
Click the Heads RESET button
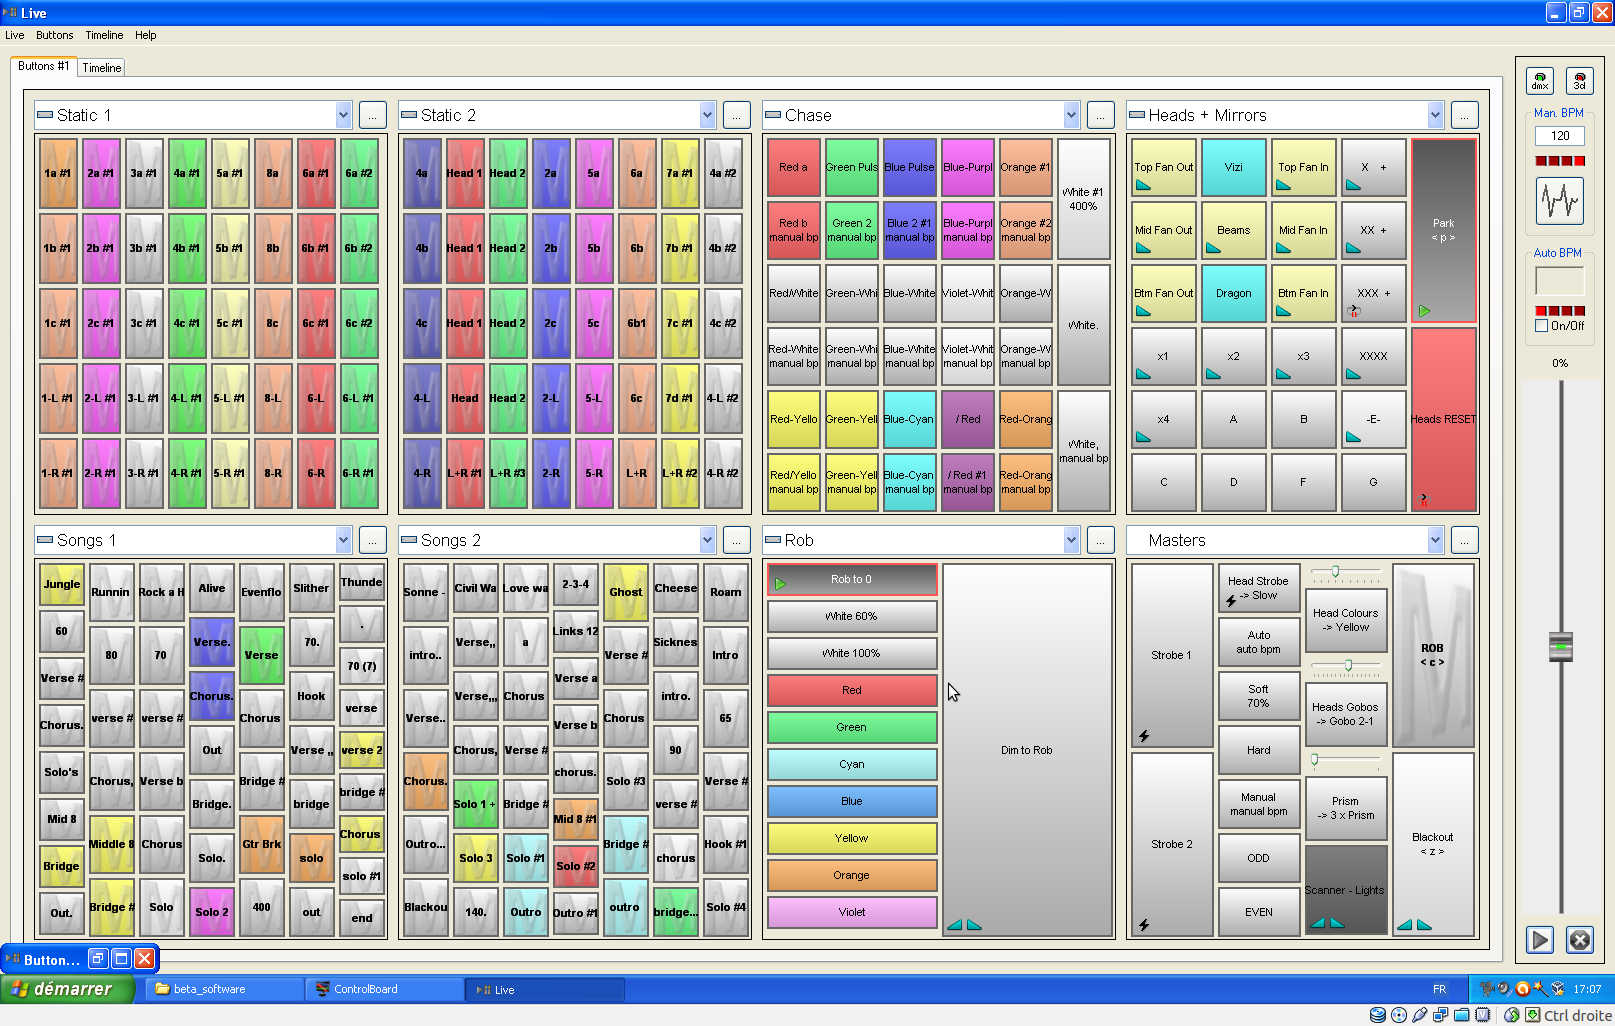1442,420
